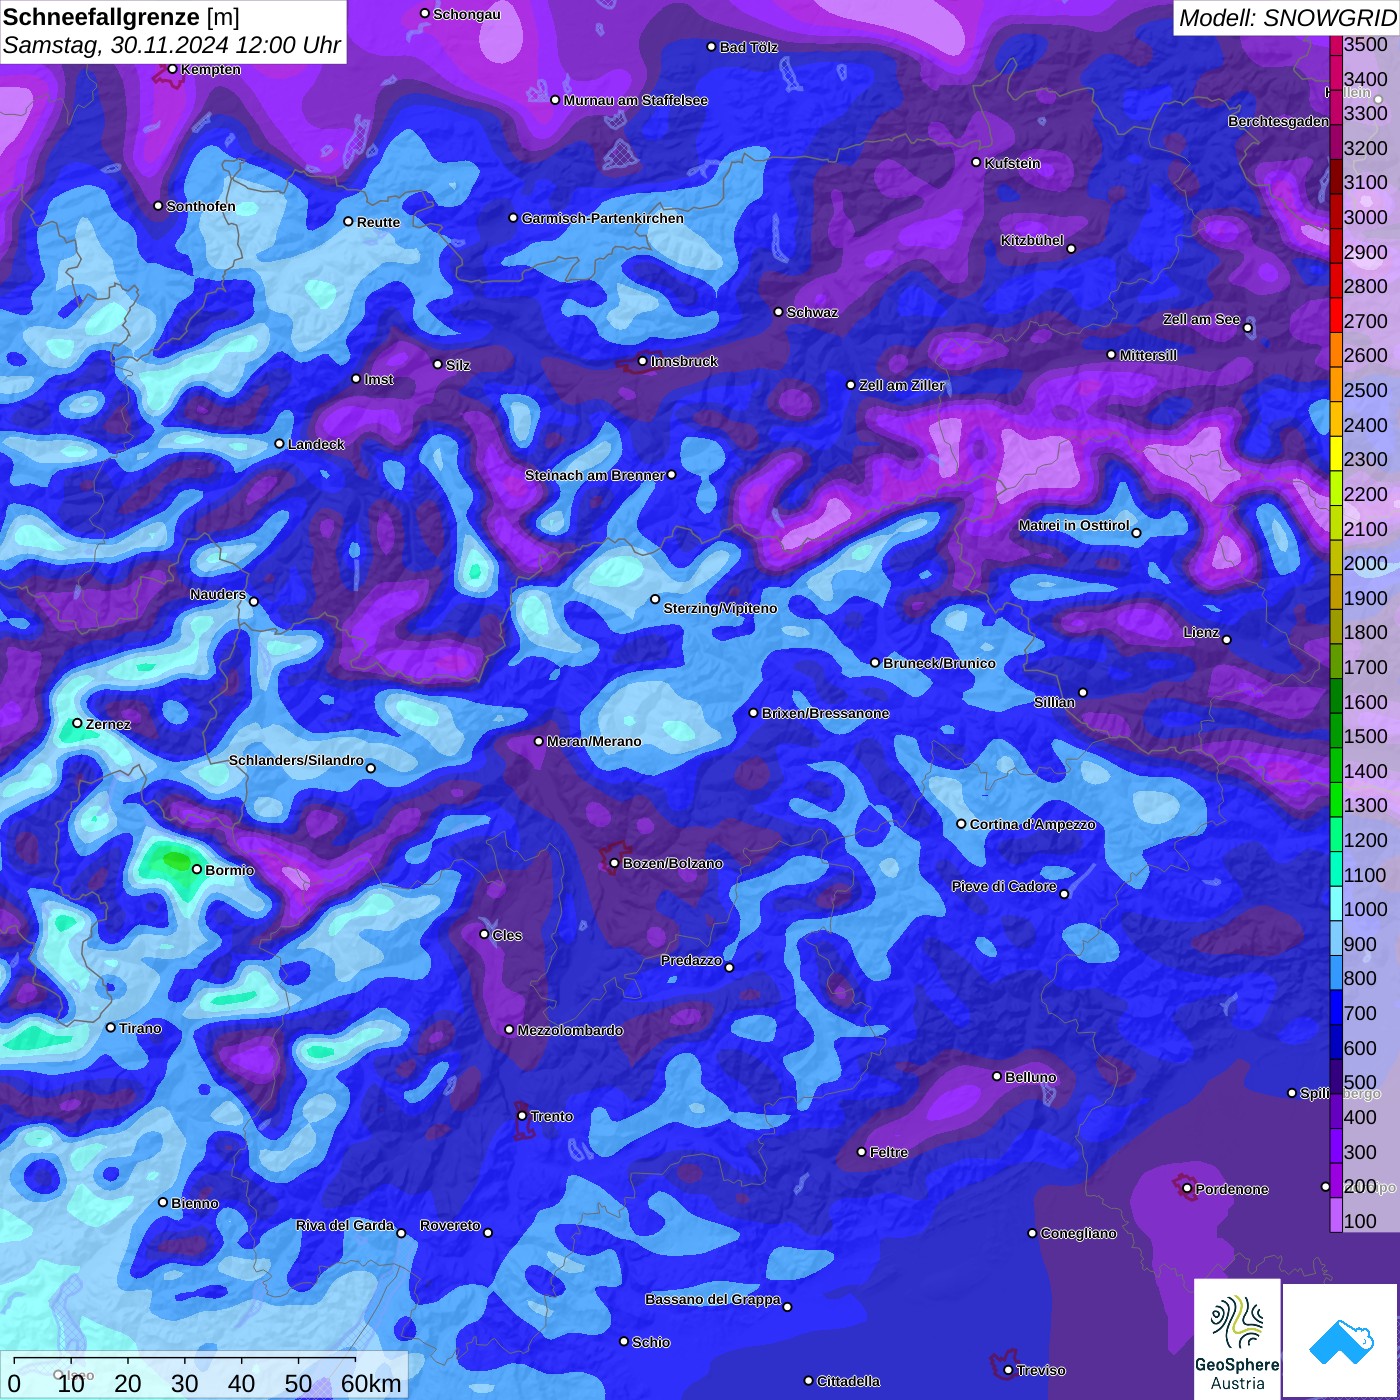Click the Berchtesgaden label

(x=1278, y=121)
